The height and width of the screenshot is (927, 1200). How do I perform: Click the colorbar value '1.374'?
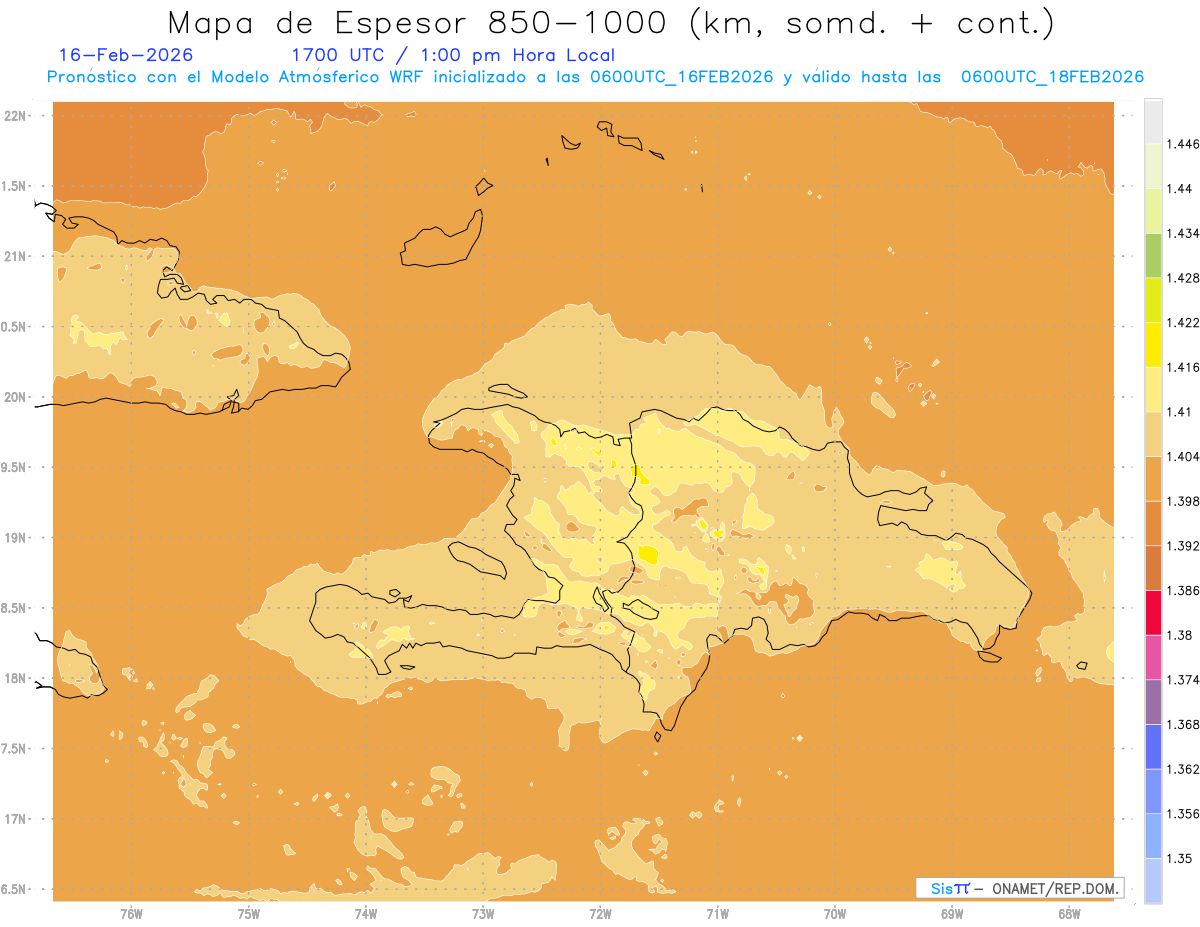point(1185,680)
